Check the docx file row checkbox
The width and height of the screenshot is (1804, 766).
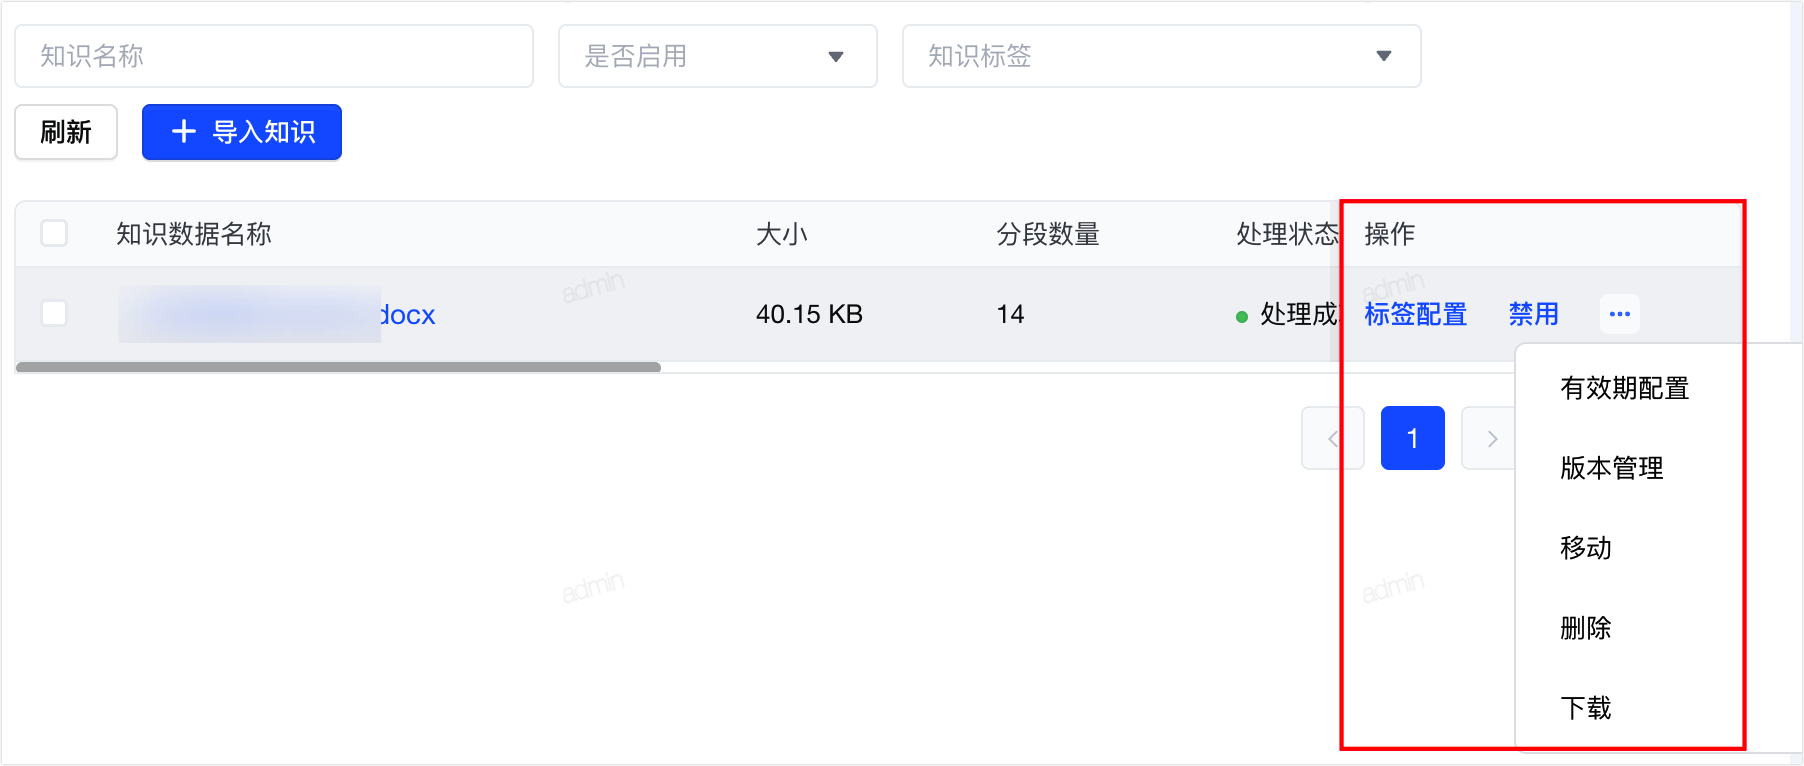click(x=54, y=313)
